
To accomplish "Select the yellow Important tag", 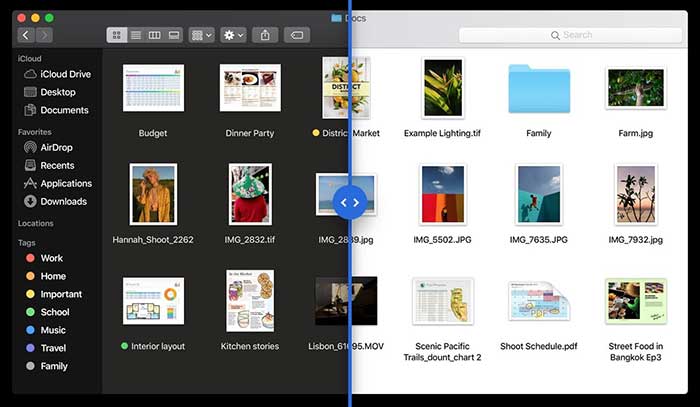I will pyautogui.click(x=54, y=294).
